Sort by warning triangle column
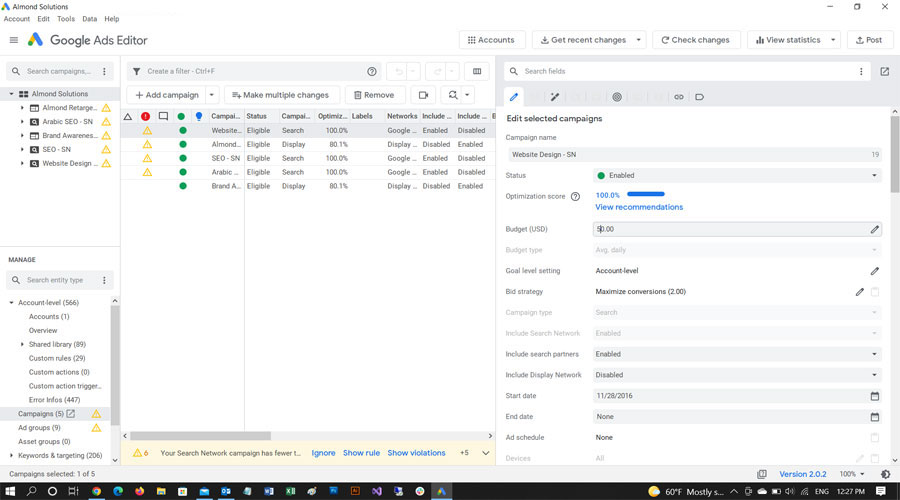Image resolution: width=900 pixels, height=500 pixels. (x=128, y=116)
